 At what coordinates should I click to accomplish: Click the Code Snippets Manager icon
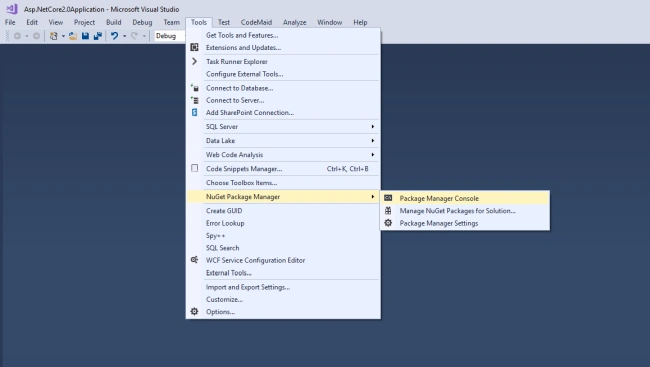[194, 168]
